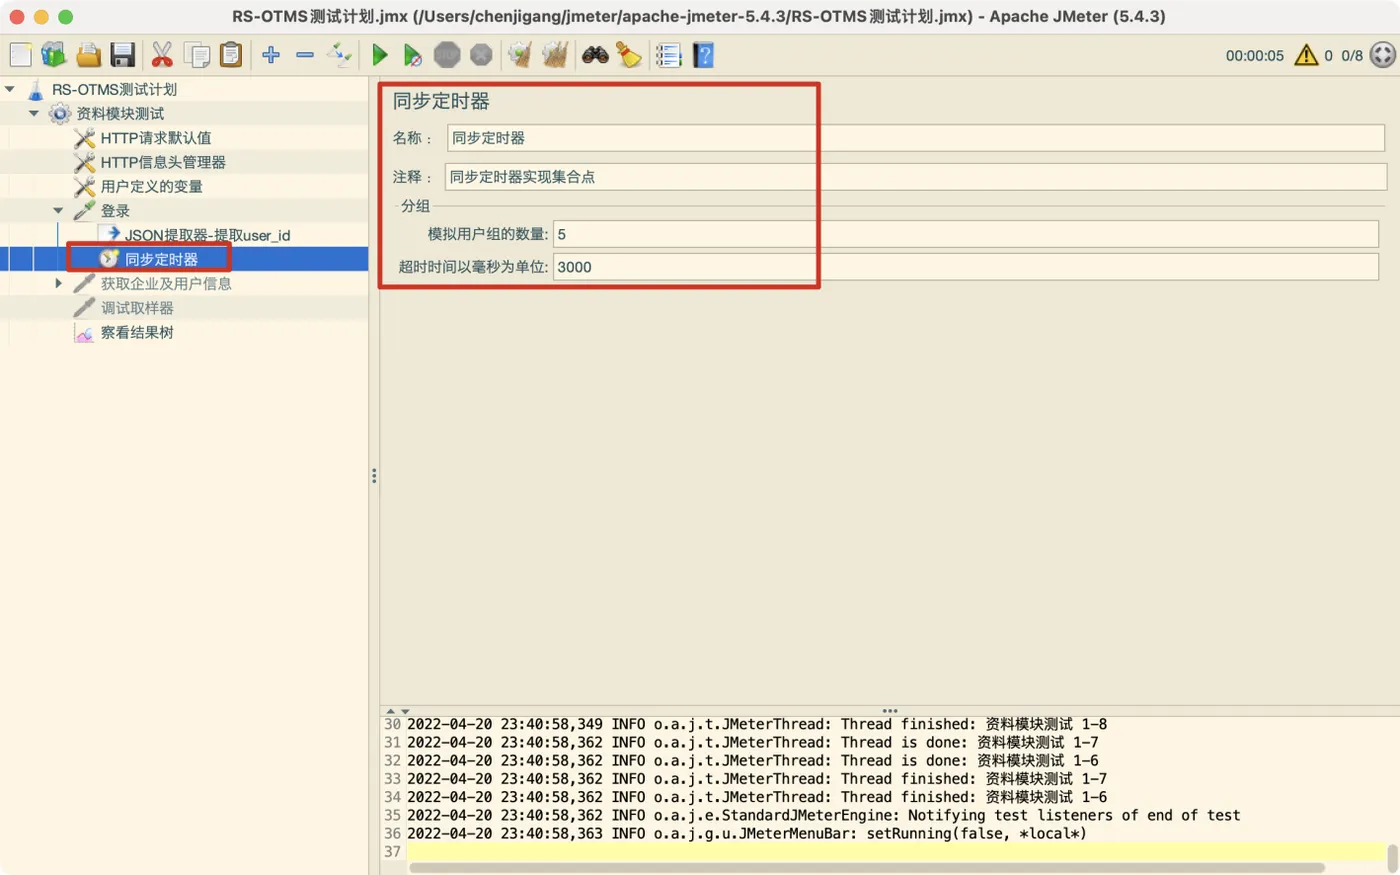Click log line 36 mentioning setRunning

click(746, 834)
